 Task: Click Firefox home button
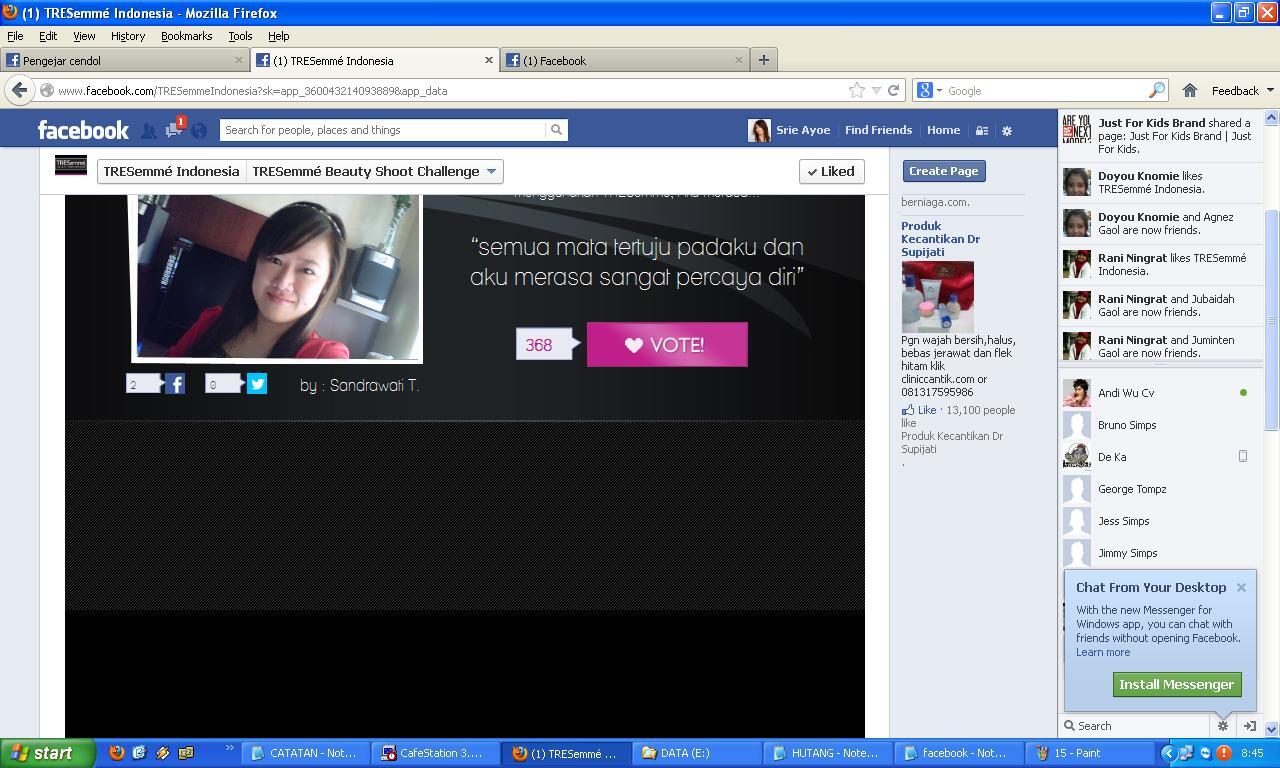pos(1189,90)
